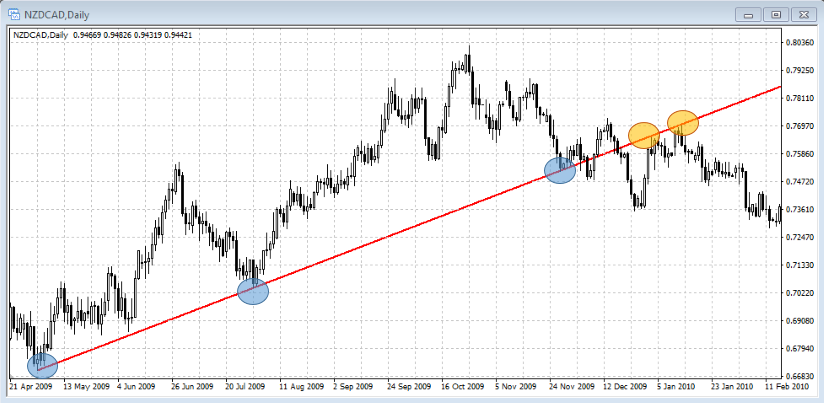Click the chart icon in the title bar
This screenshot has height=404, width=824.
(12, 13)
